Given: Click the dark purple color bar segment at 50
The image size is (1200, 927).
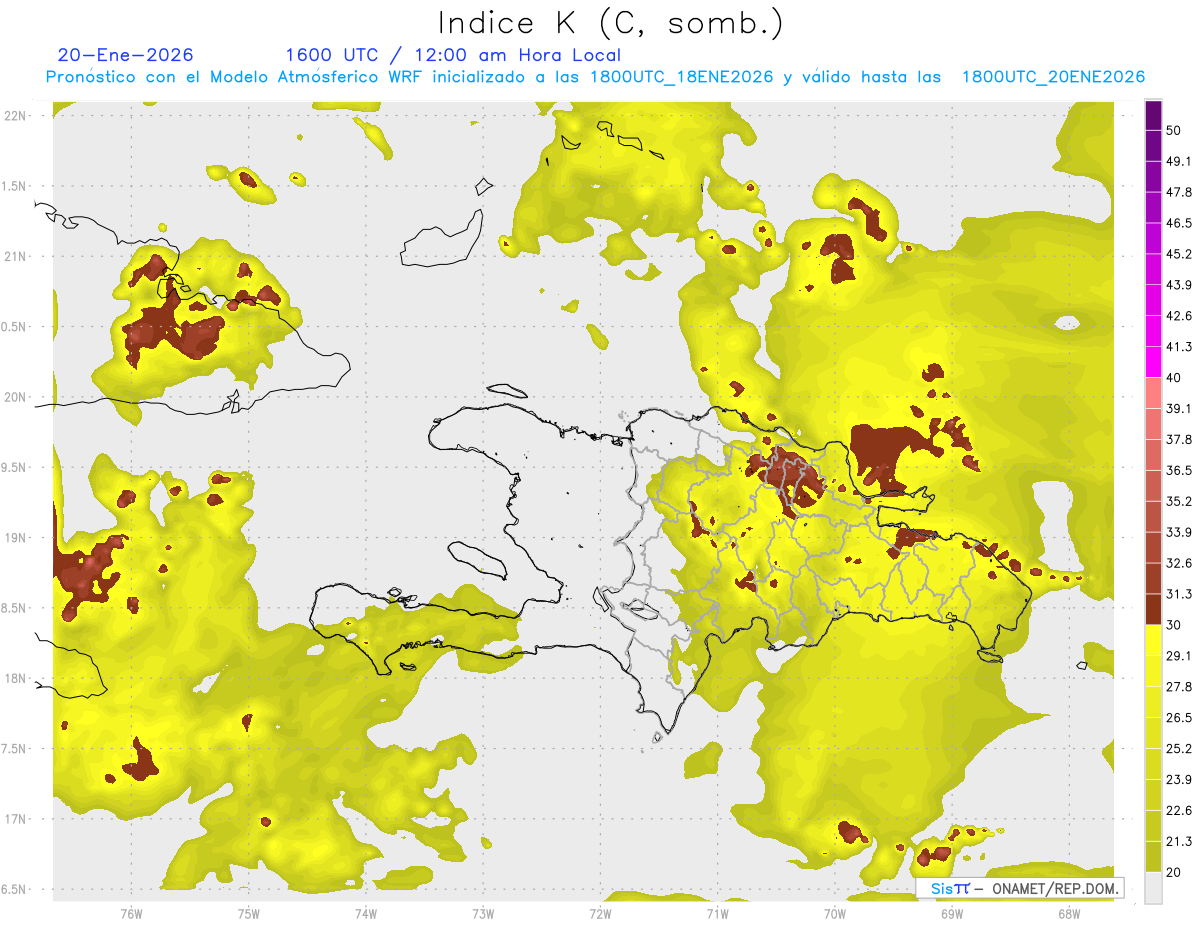Looking at the screenshot, I should point(1153,117).
